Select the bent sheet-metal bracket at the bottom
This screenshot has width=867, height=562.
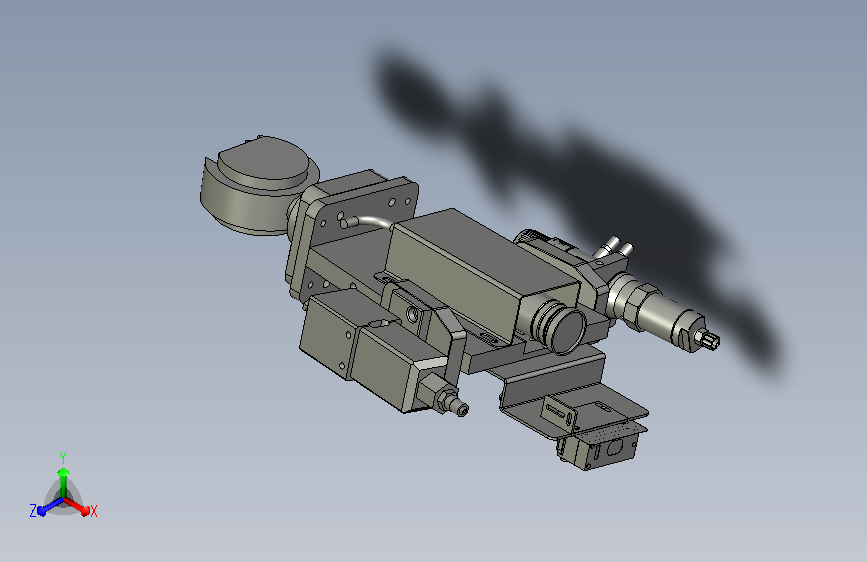[570, 393]
